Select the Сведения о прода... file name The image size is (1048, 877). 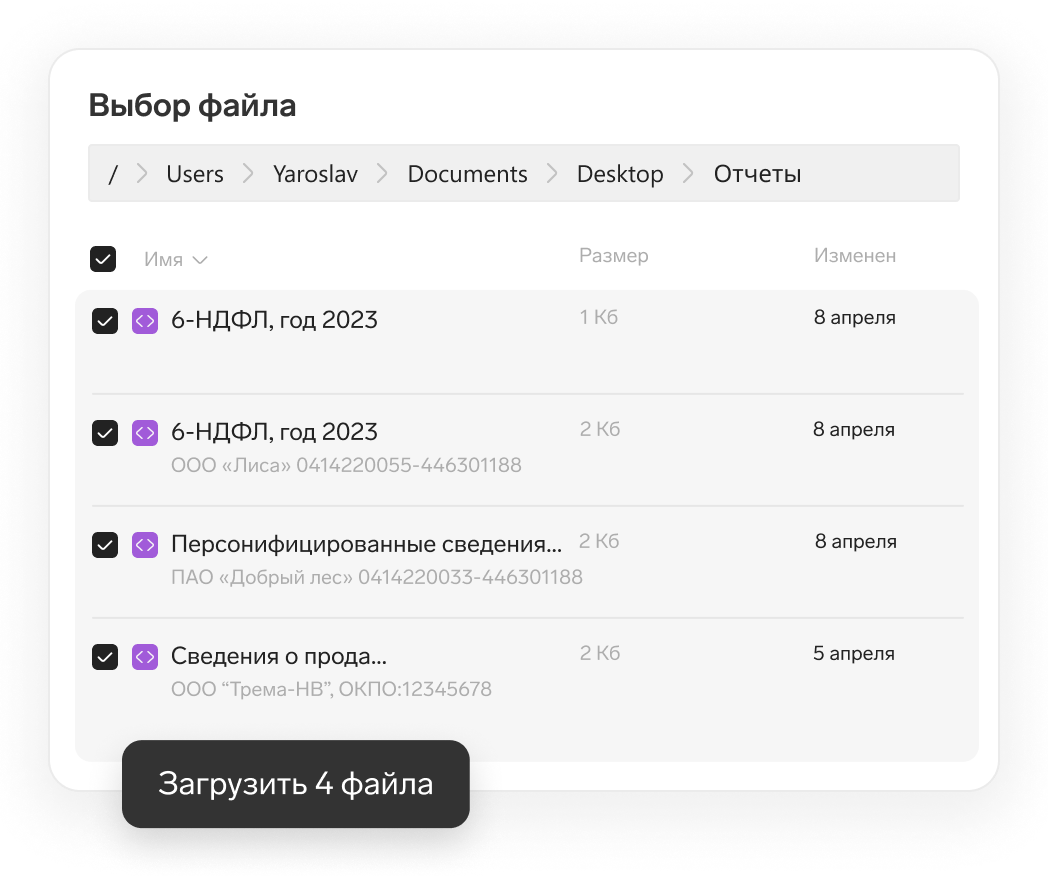278,657
